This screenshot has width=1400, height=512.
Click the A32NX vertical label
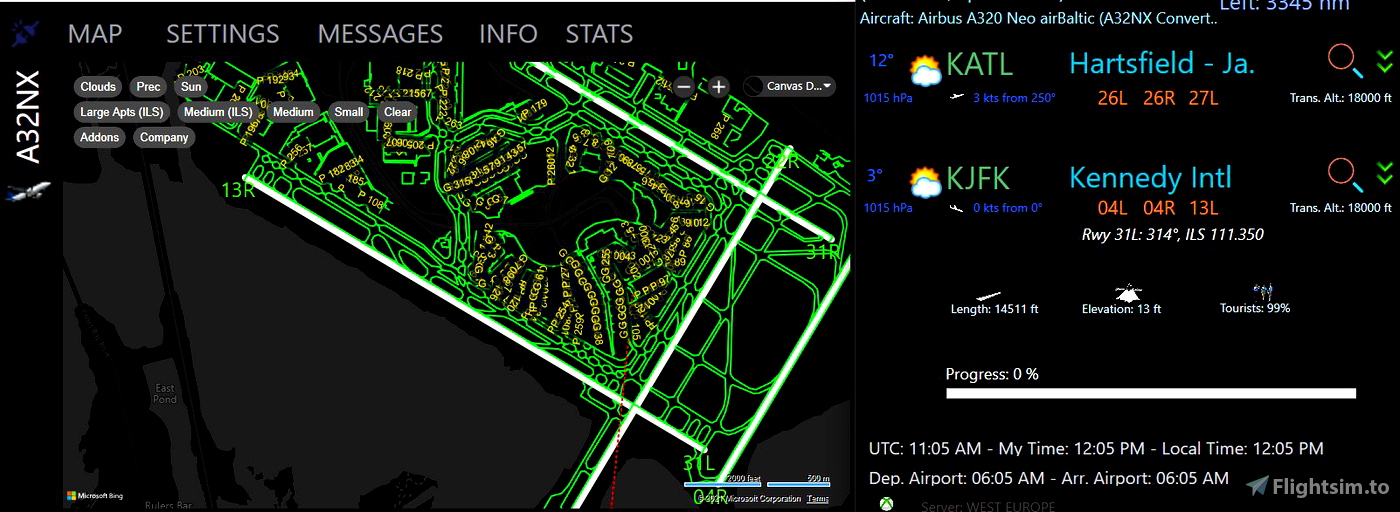28,117
